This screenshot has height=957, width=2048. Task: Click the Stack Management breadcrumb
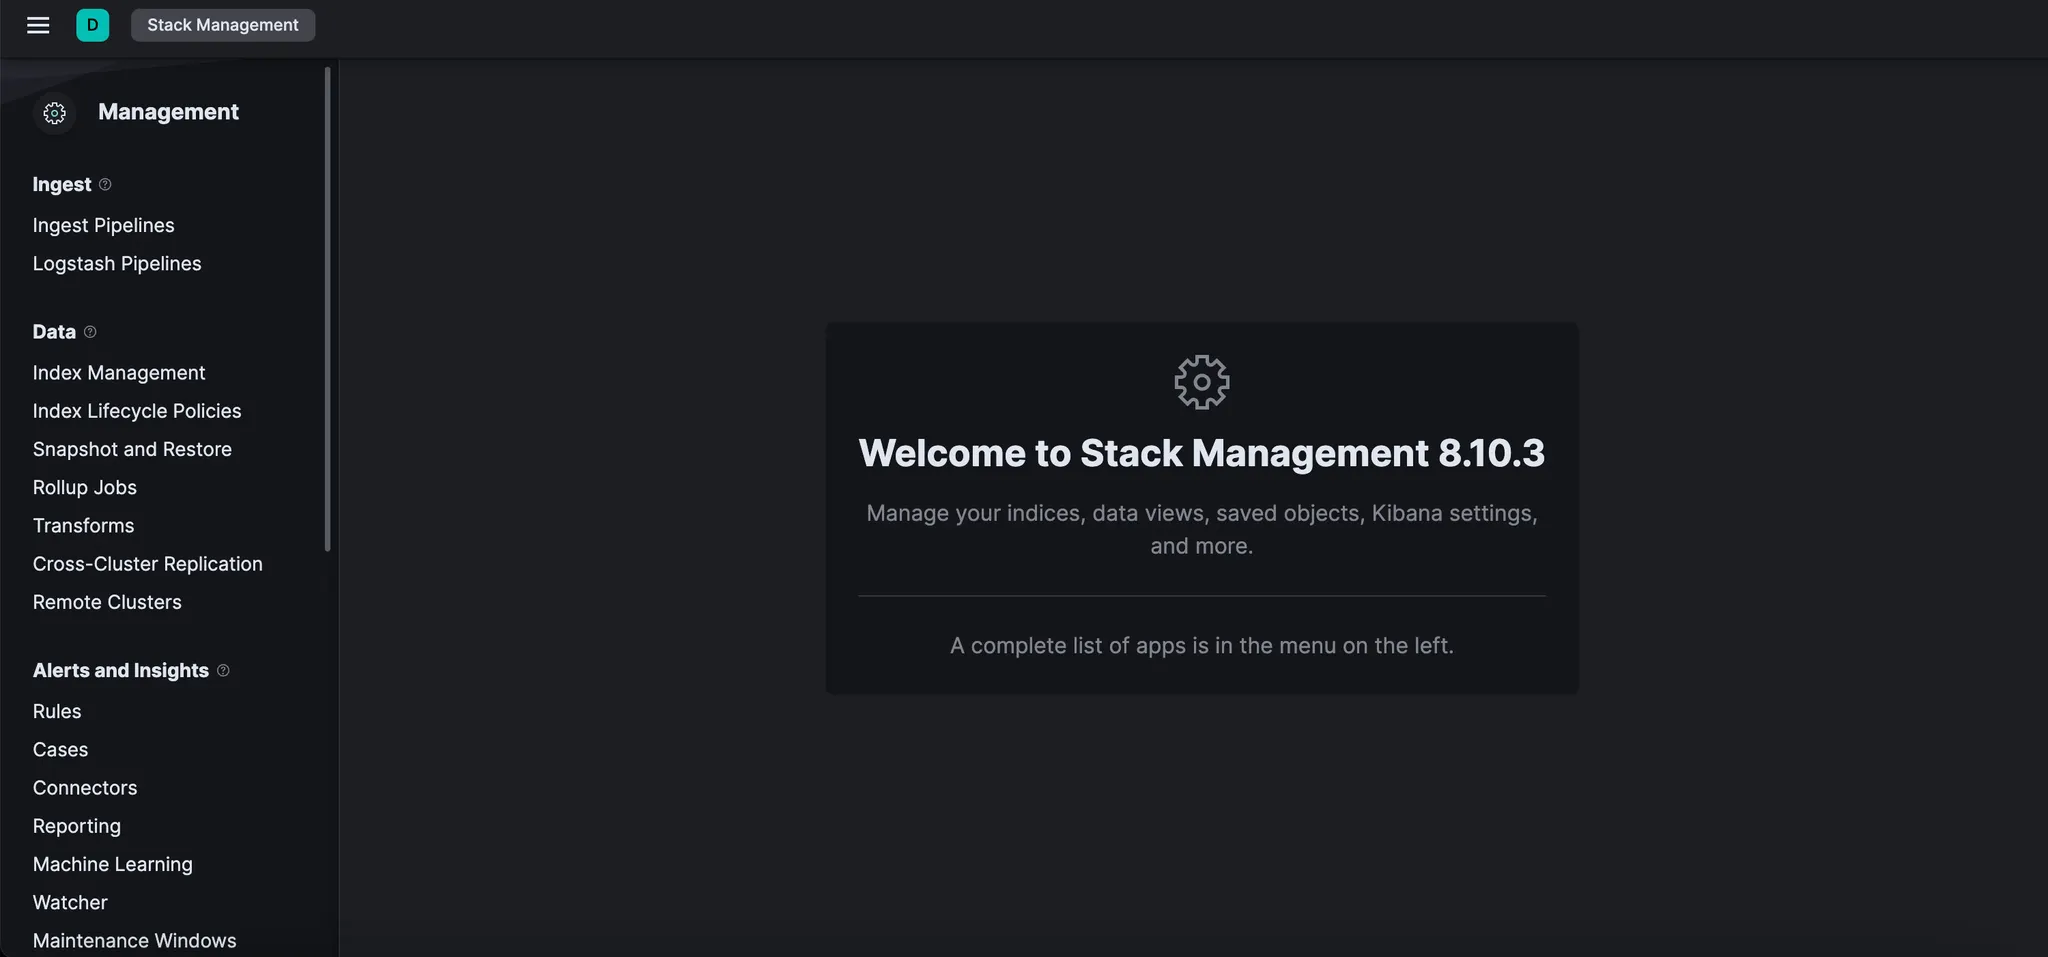pyautogui.click(x=222, y=25)
